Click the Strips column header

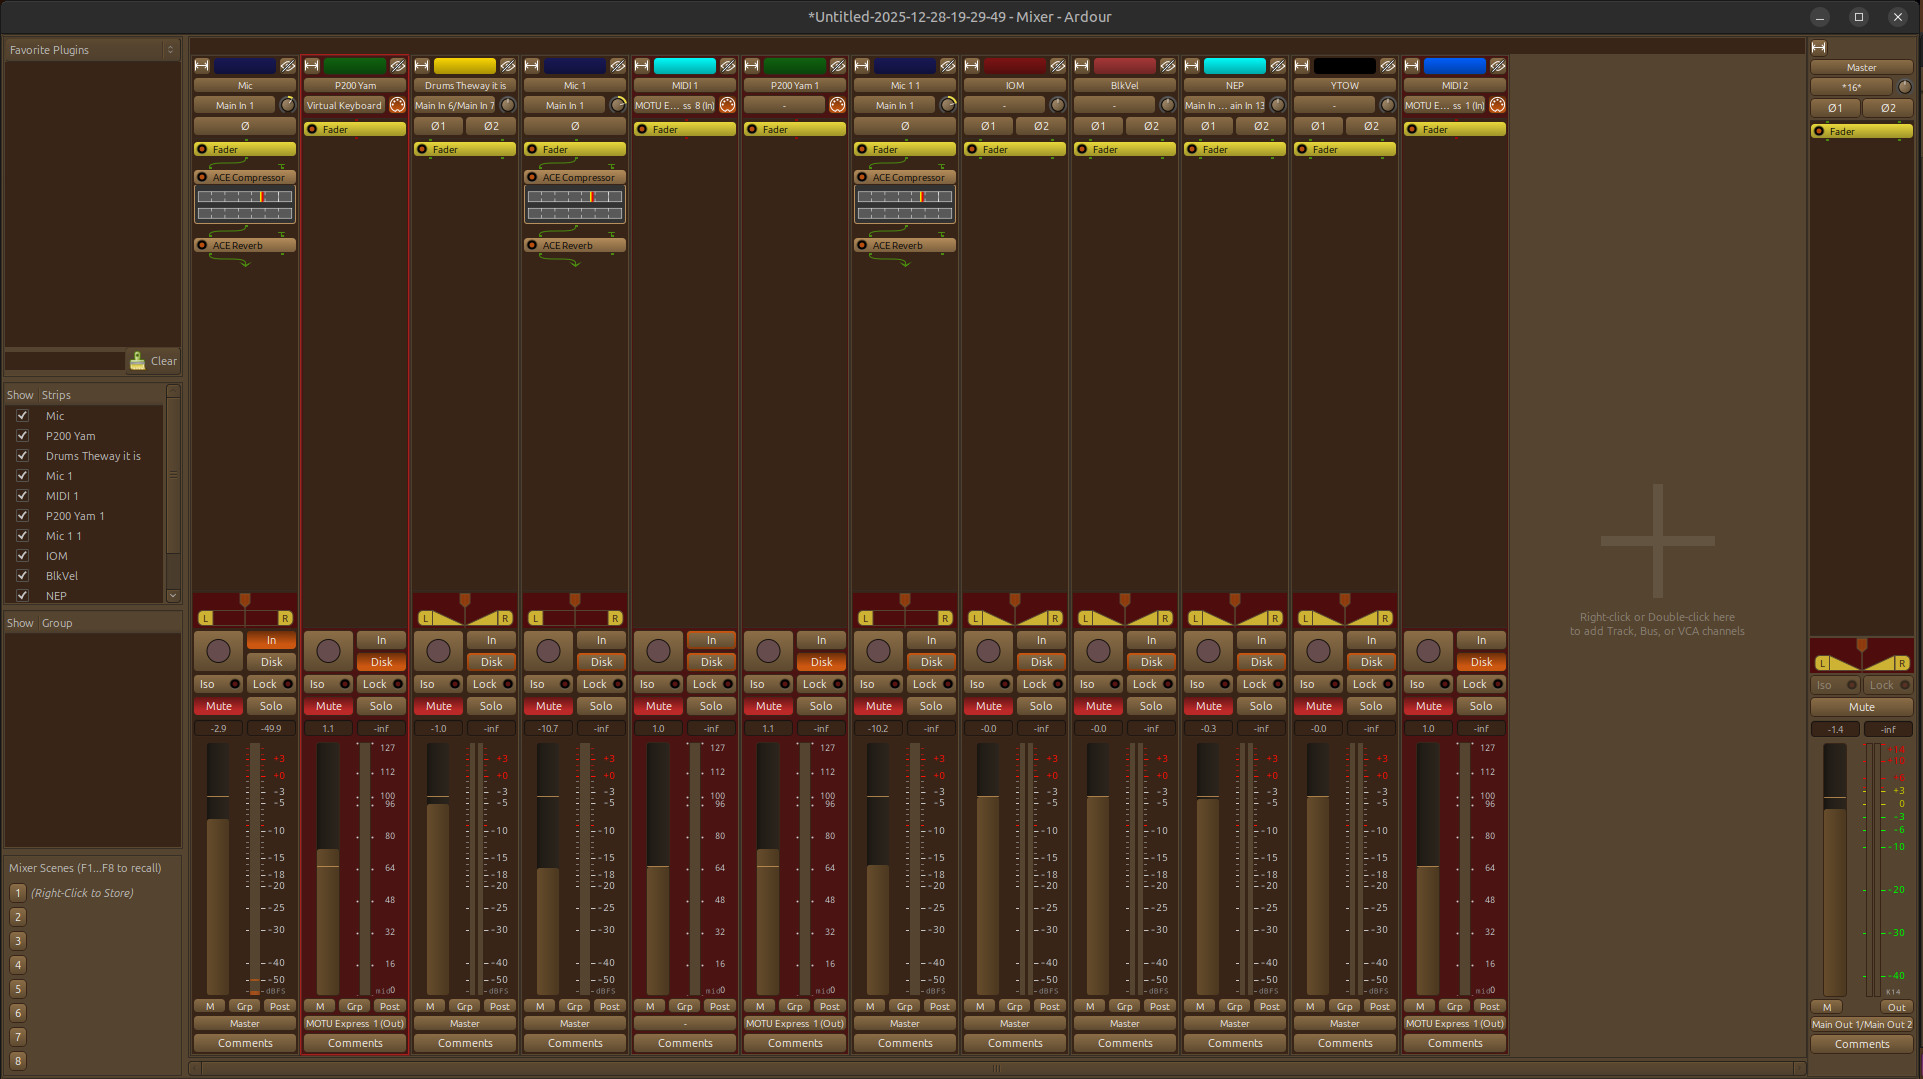coord(56,395)
